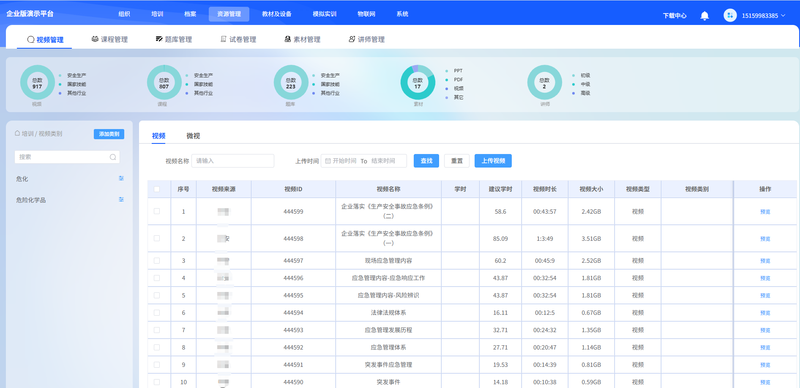Click 预览 for video 444598

765,238
